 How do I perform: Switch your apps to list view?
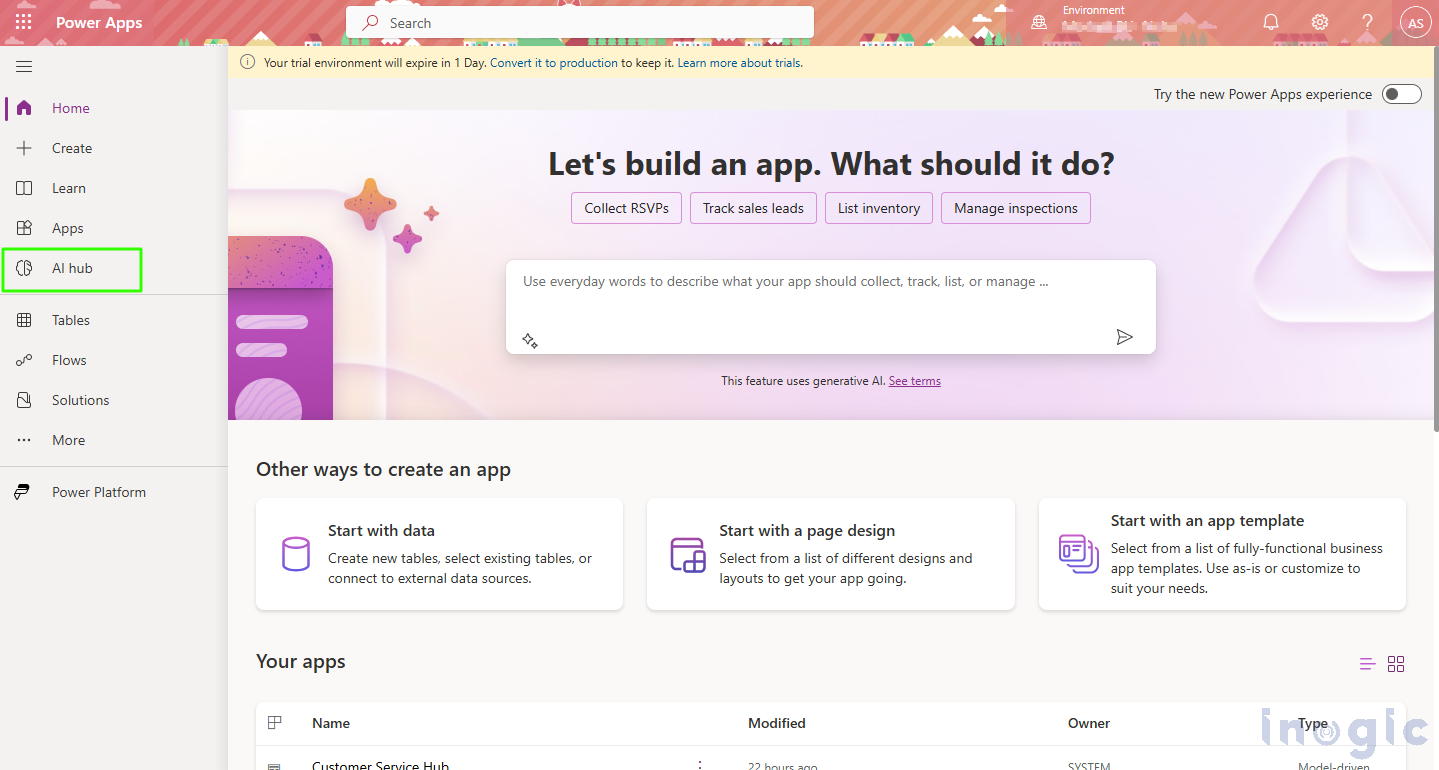coord(1368,664)
